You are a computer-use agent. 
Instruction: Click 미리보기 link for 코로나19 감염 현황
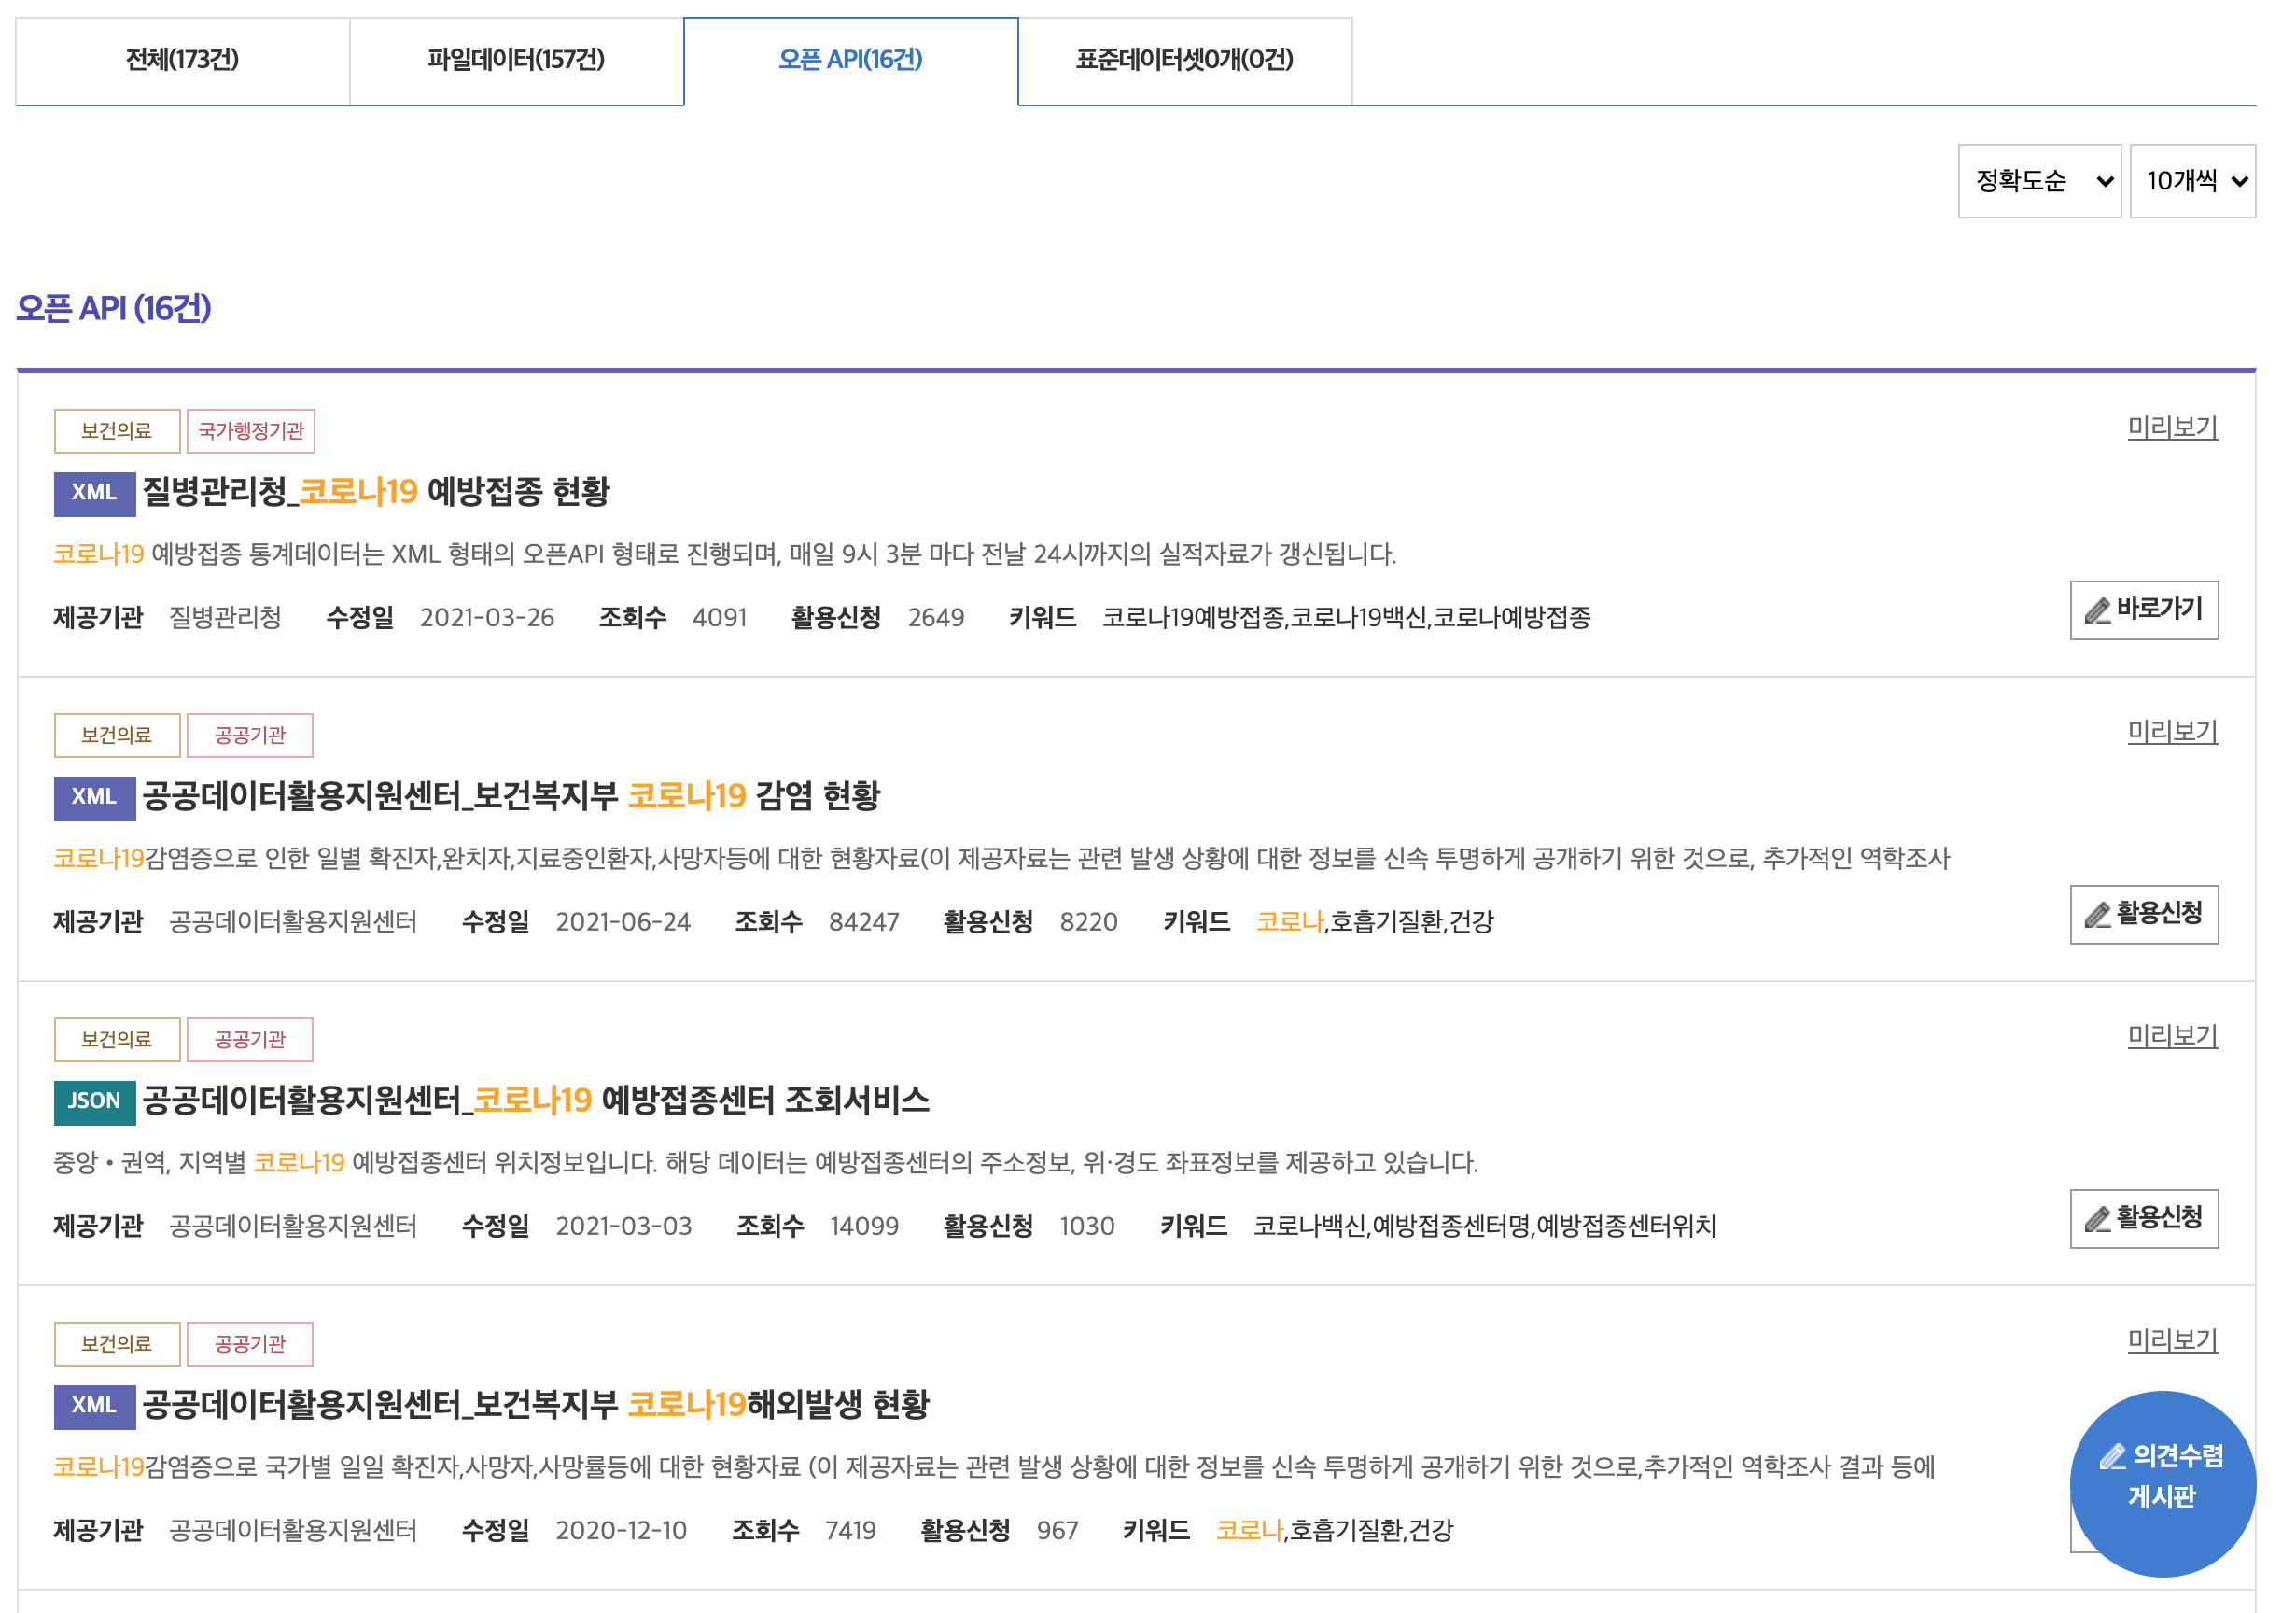coord(2171,732)
